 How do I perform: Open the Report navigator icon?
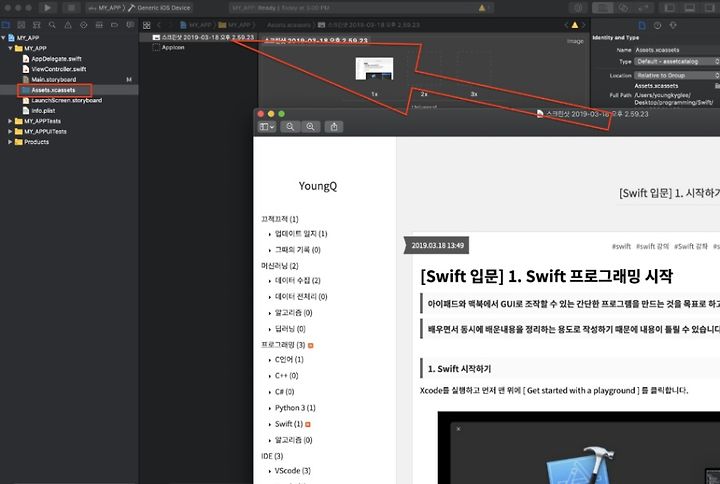[x=130, y=25]
